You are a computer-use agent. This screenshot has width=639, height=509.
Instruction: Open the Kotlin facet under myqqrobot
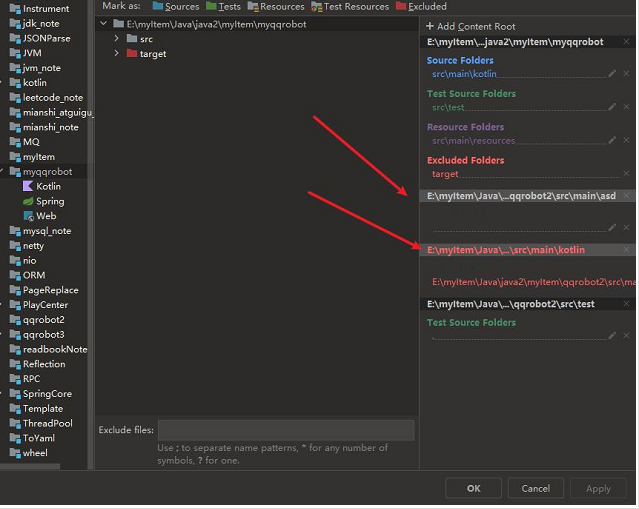[x=42, y=186]
